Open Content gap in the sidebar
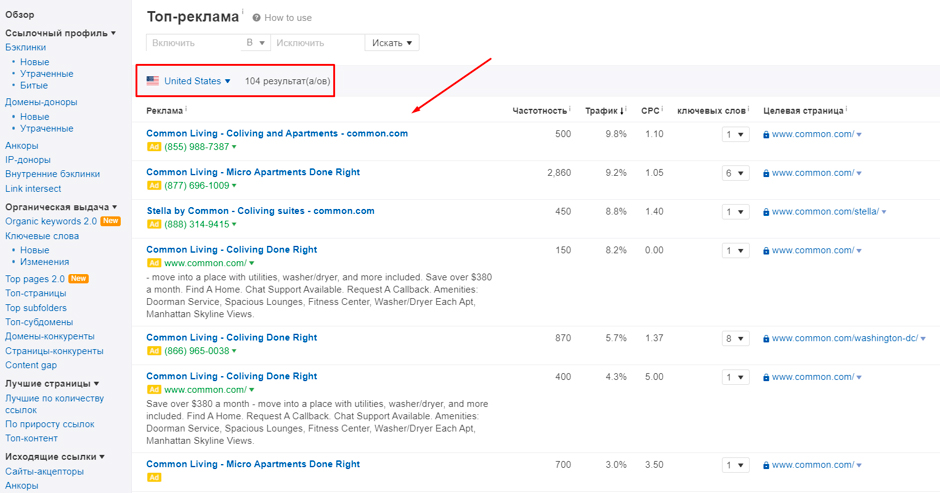This screenshot has width=940, height=493. [x=31, y=365]
